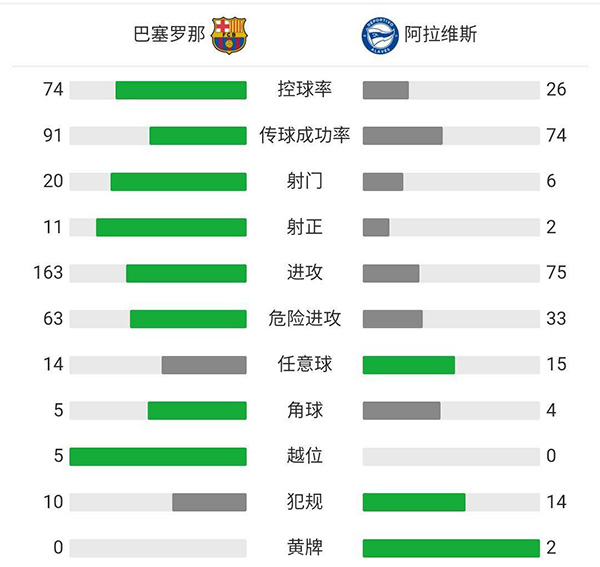
Task: Click Alavés's 74 pass accuracy value
Action: 556,135
